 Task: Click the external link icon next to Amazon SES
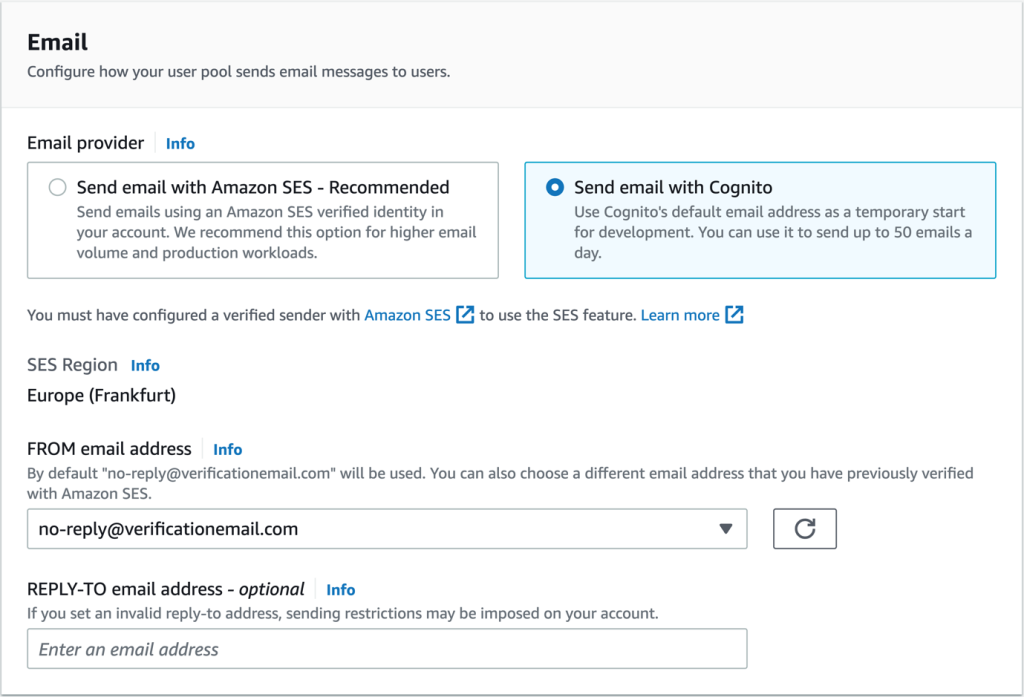tap(463, 314)
